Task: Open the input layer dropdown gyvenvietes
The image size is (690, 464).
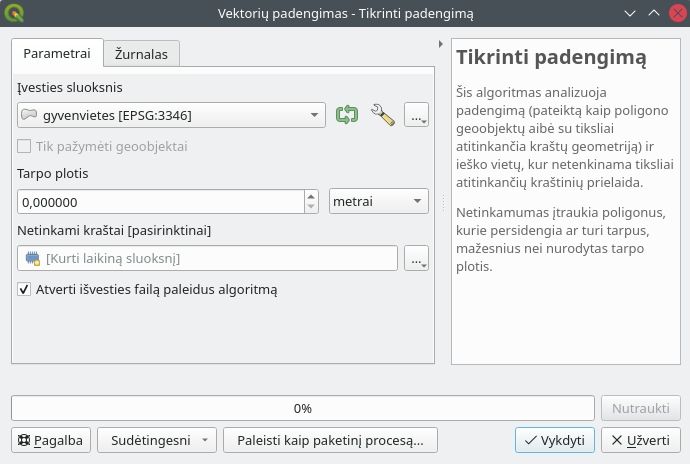Action: (x=171, y=115)
